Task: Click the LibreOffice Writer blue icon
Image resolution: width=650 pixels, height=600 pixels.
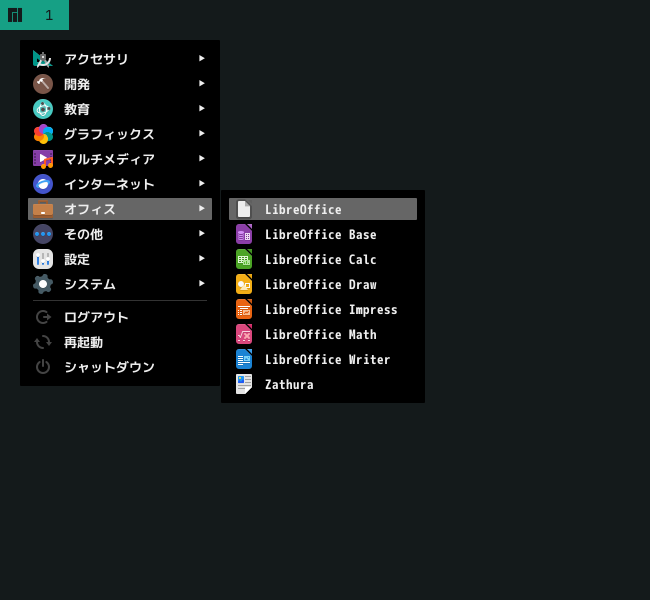Action: coord(244,359)
